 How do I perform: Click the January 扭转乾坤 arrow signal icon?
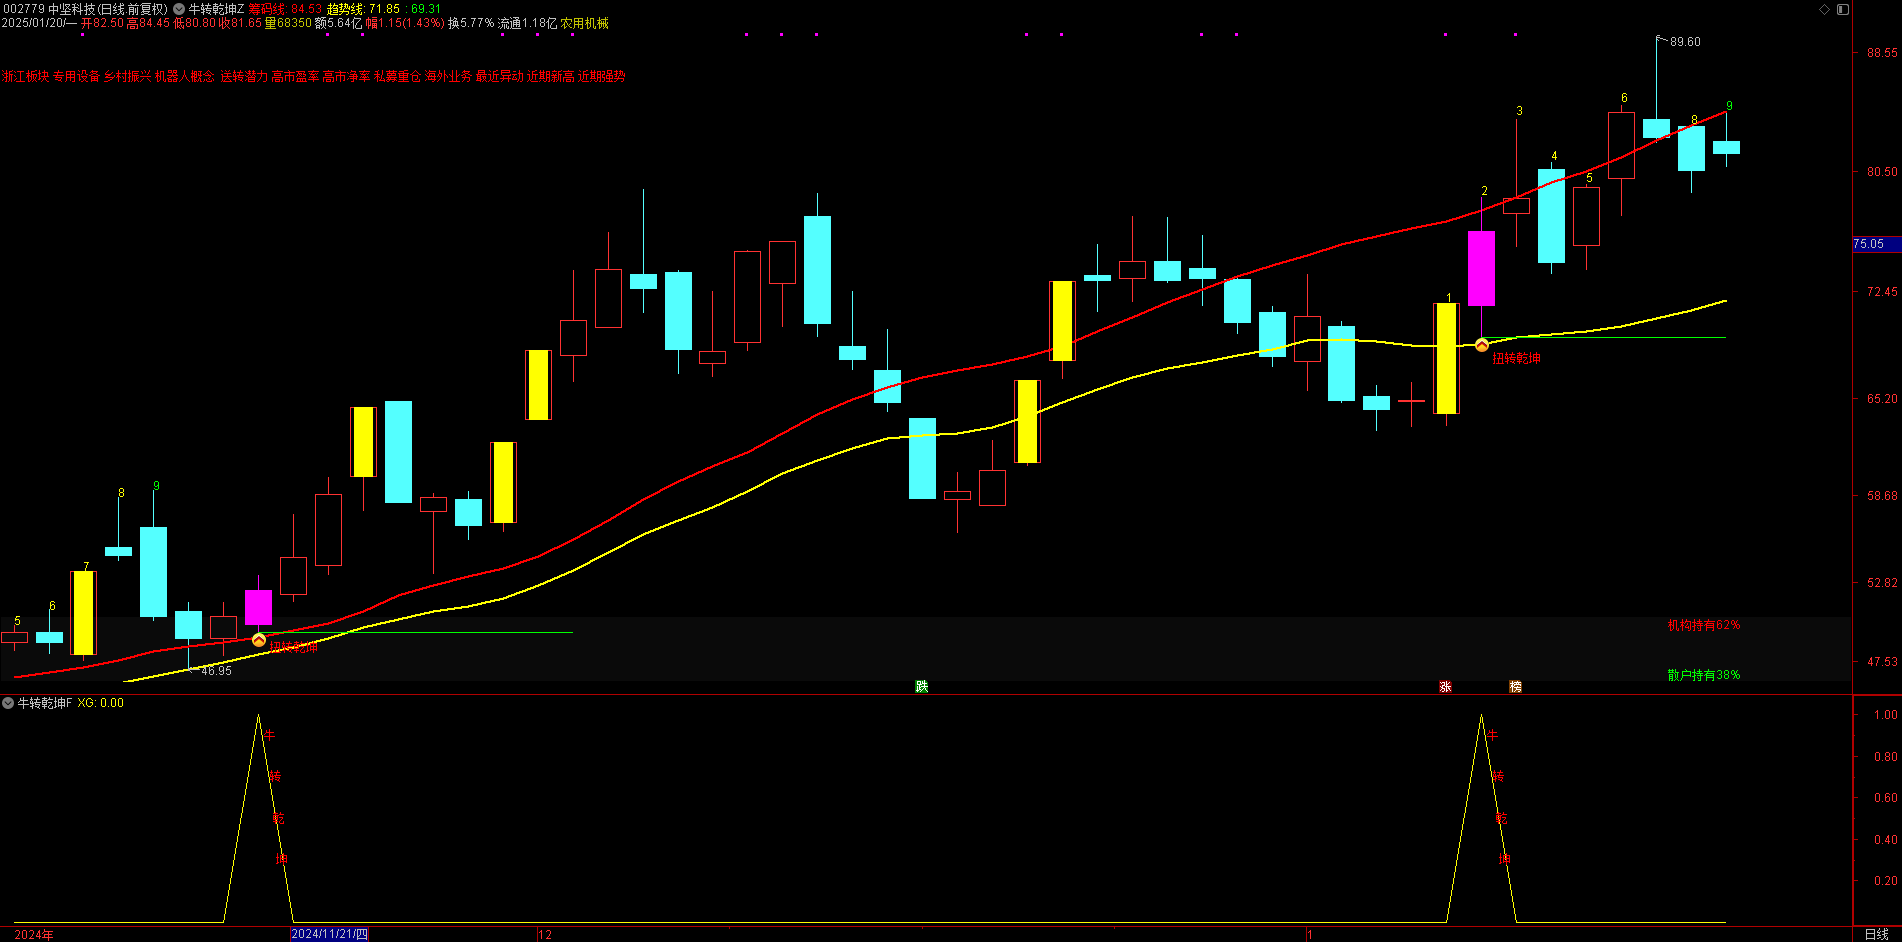1481,345
